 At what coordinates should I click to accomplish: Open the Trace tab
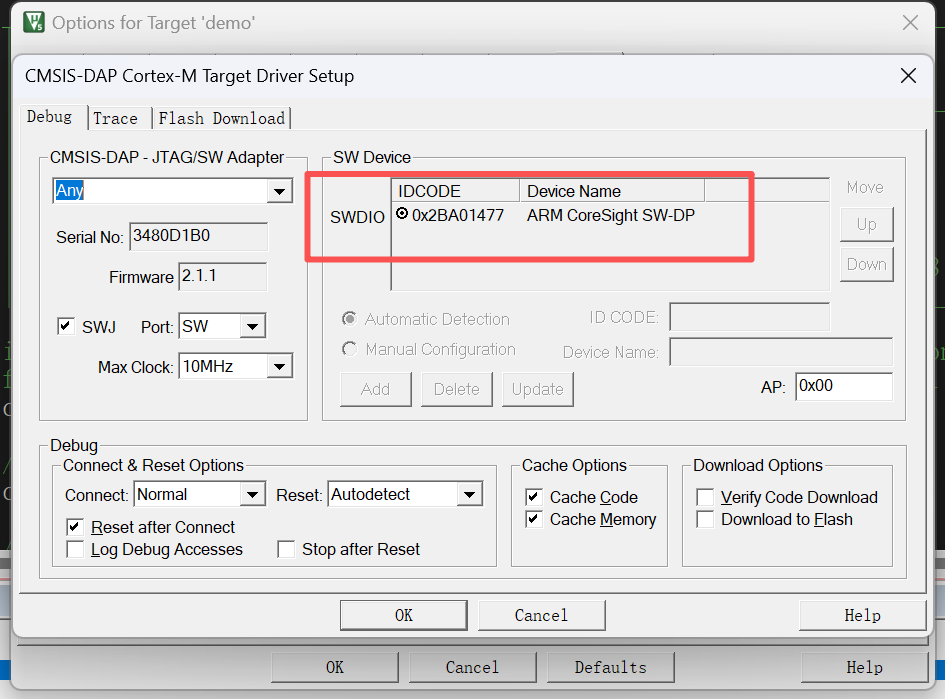click(x=115, y=119)
